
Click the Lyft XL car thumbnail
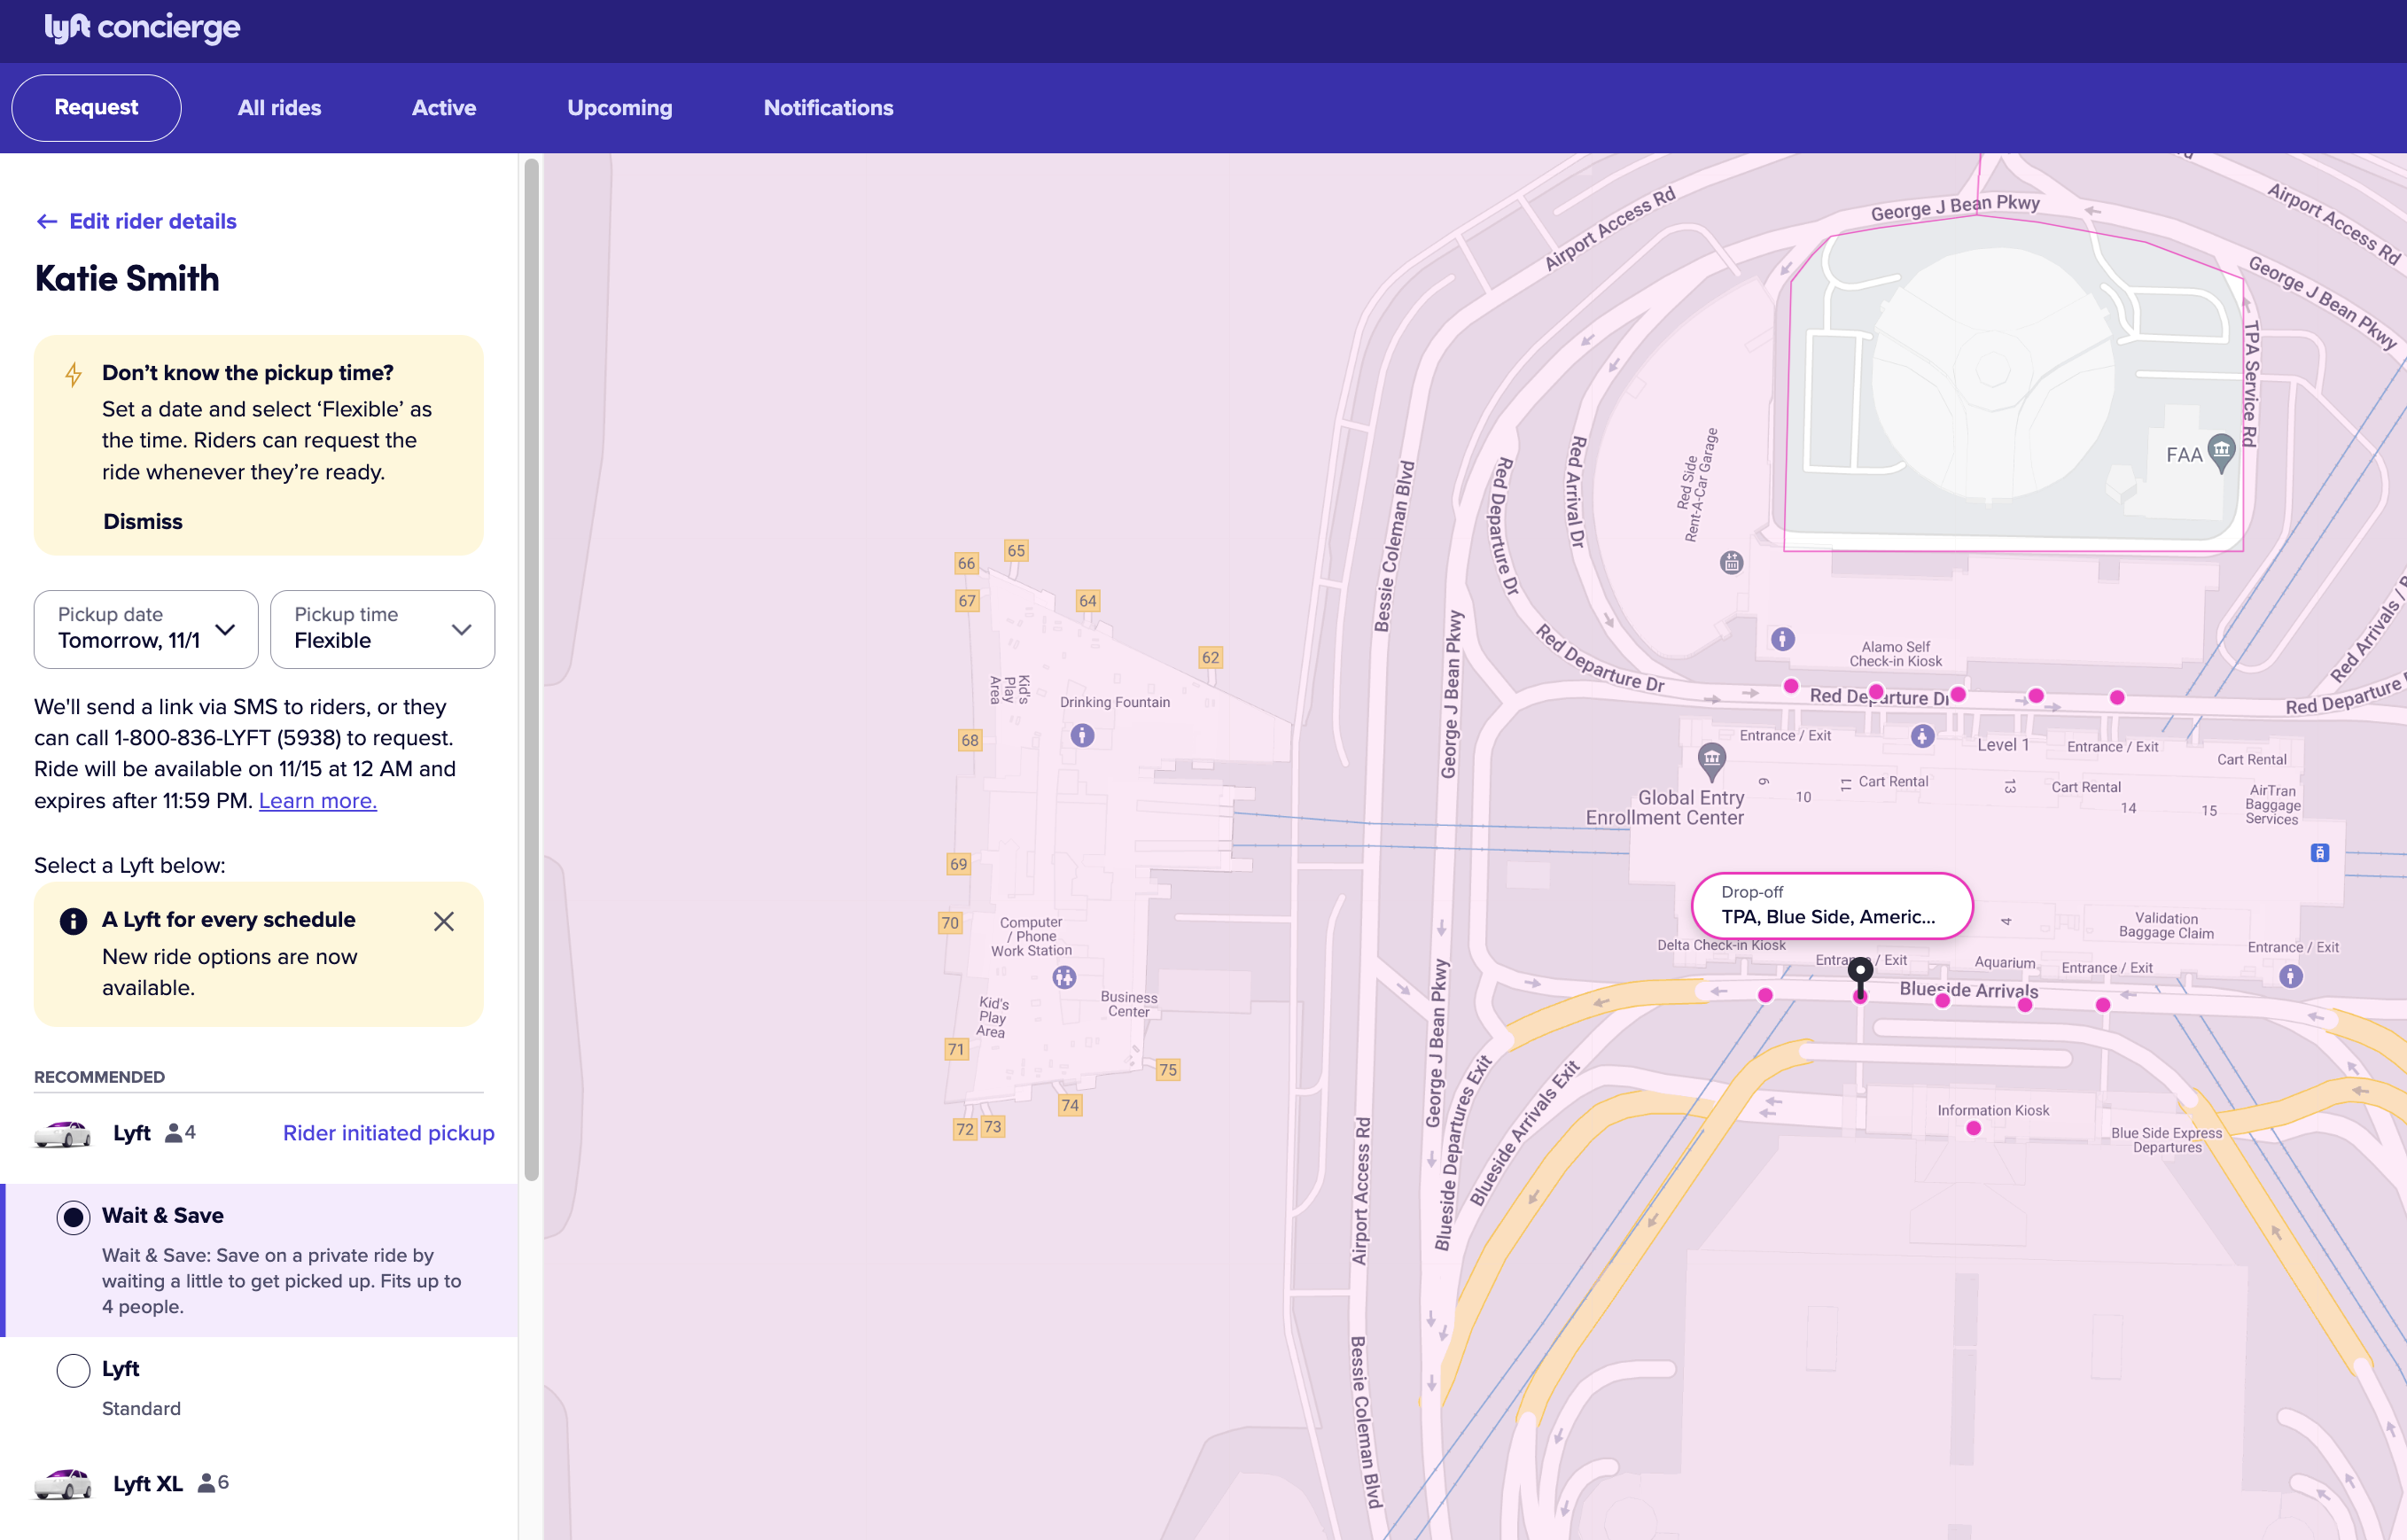[x=62, y=1483]
